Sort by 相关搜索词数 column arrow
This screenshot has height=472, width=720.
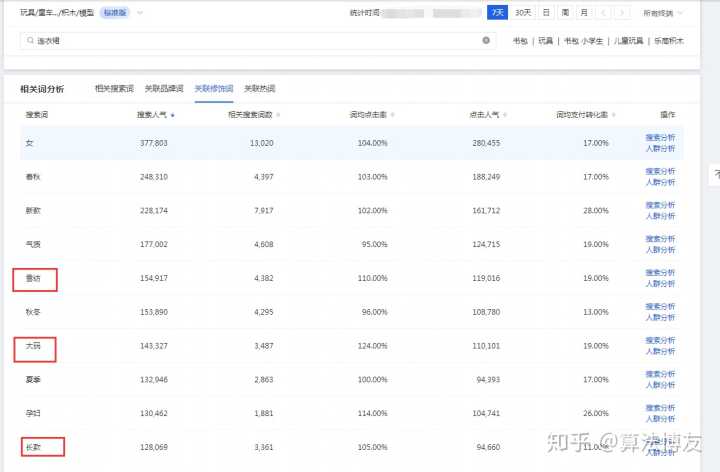click(279, 115)
